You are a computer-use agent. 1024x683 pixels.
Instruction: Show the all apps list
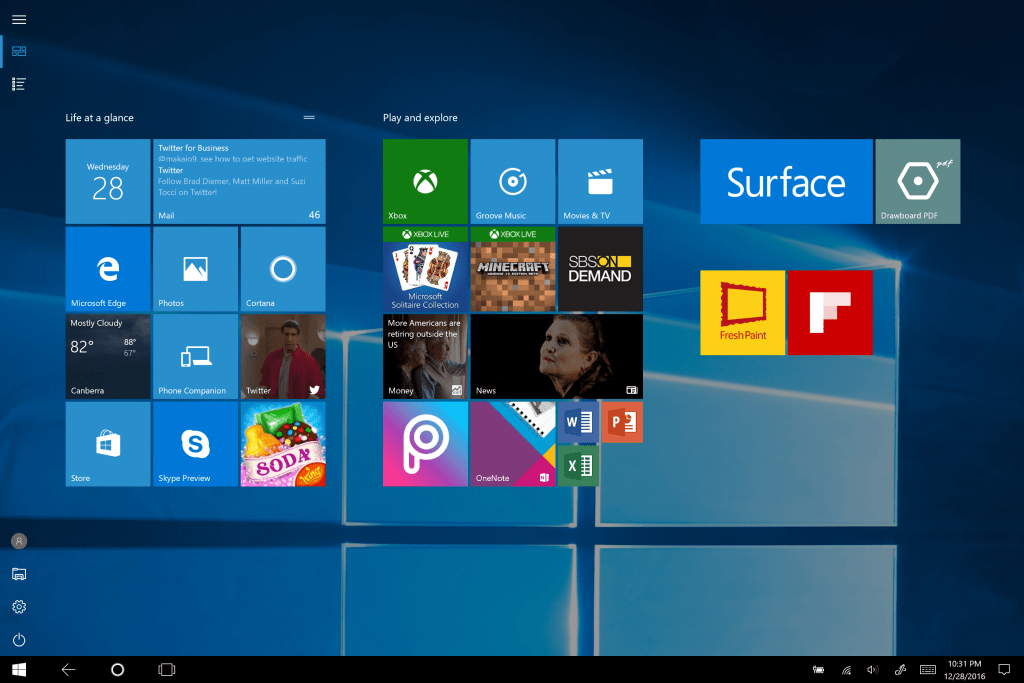[x=19, y=84]
